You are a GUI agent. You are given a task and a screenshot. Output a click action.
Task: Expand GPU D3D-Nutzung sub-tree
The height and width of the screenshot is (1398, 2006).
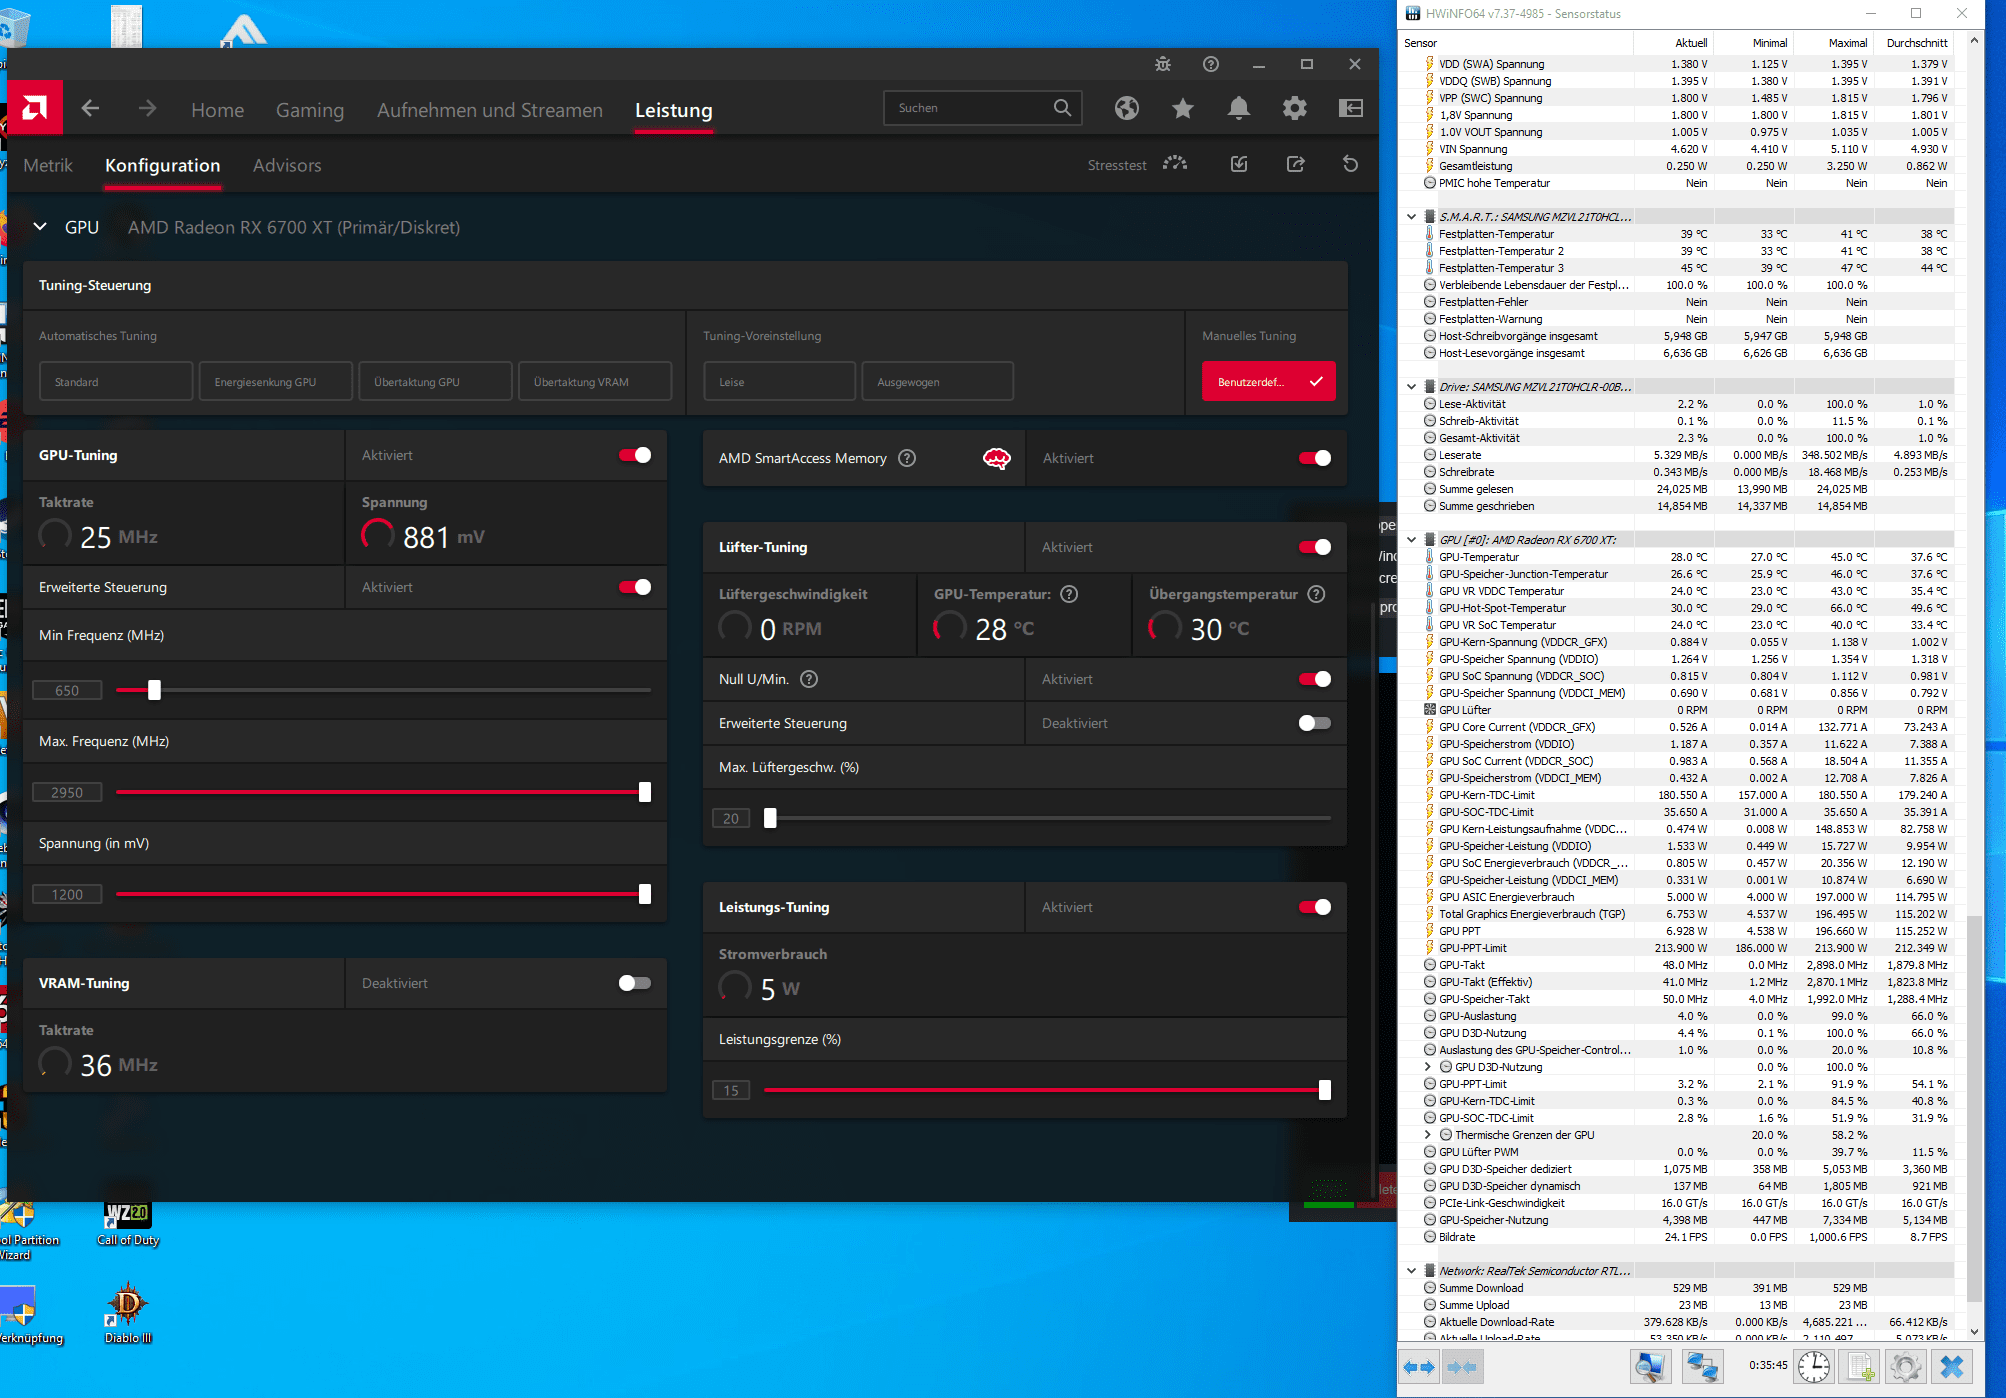pos(1428,1067)
